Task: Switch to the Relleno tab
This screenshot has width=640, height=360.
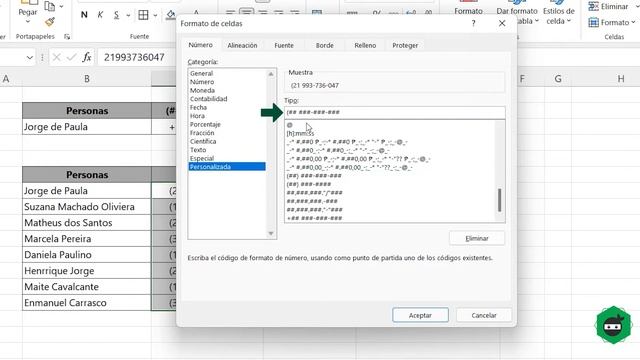Action: click(x=365, y=45)
